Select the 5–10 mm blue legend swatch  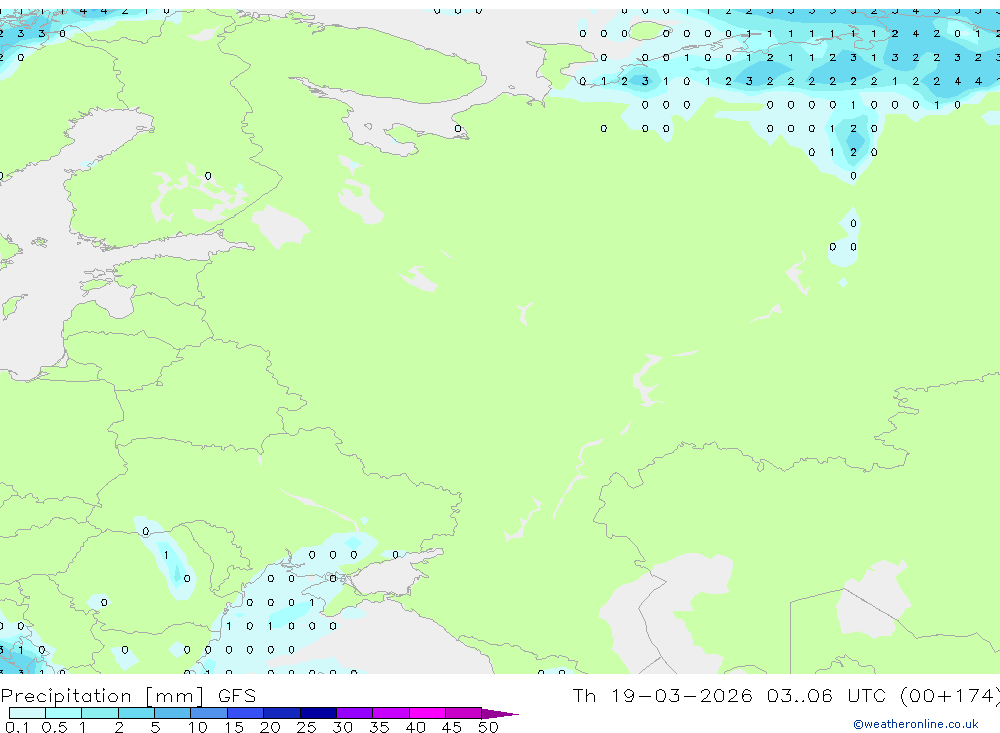point(173,713)
